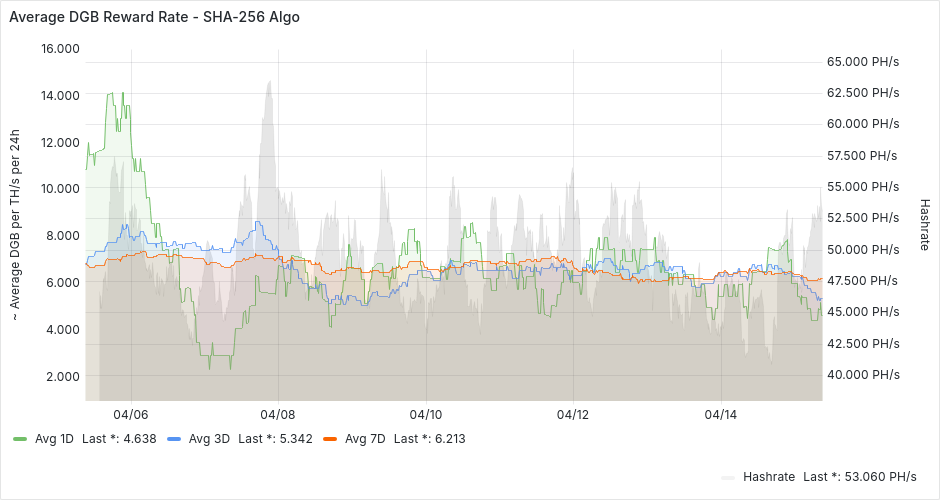Toggle visibility of Avg 3D series label

click(x=209, y=439)
